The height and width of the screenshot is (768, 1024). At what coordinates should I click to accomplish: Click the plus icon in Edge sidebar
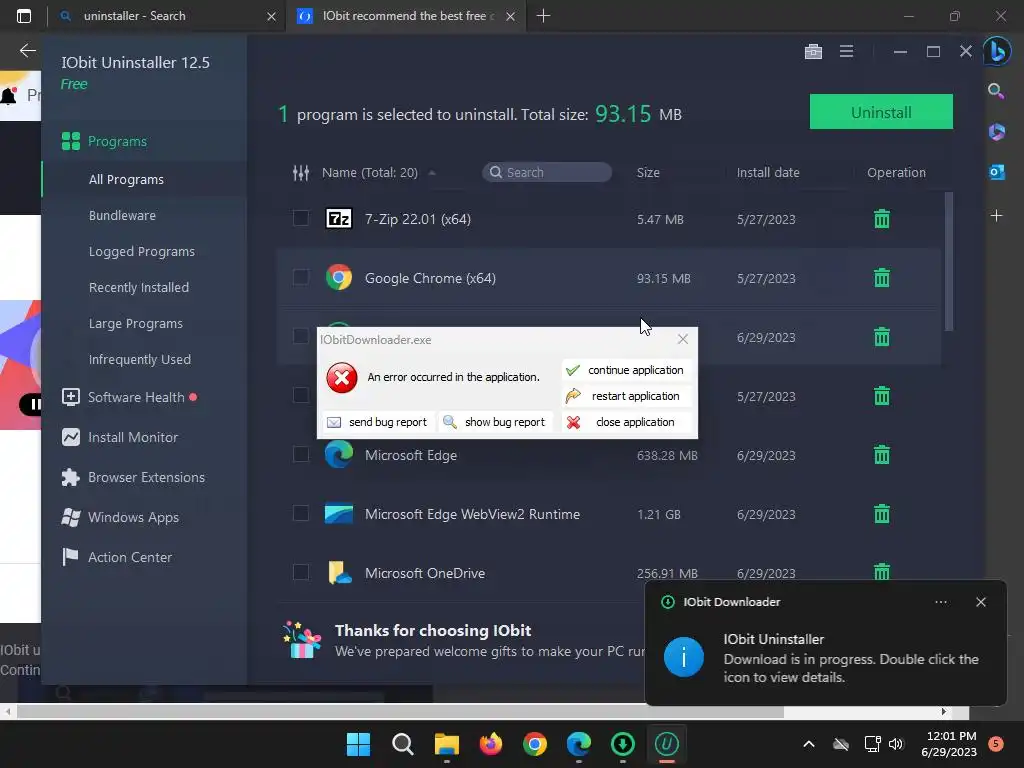coord(997,216)
